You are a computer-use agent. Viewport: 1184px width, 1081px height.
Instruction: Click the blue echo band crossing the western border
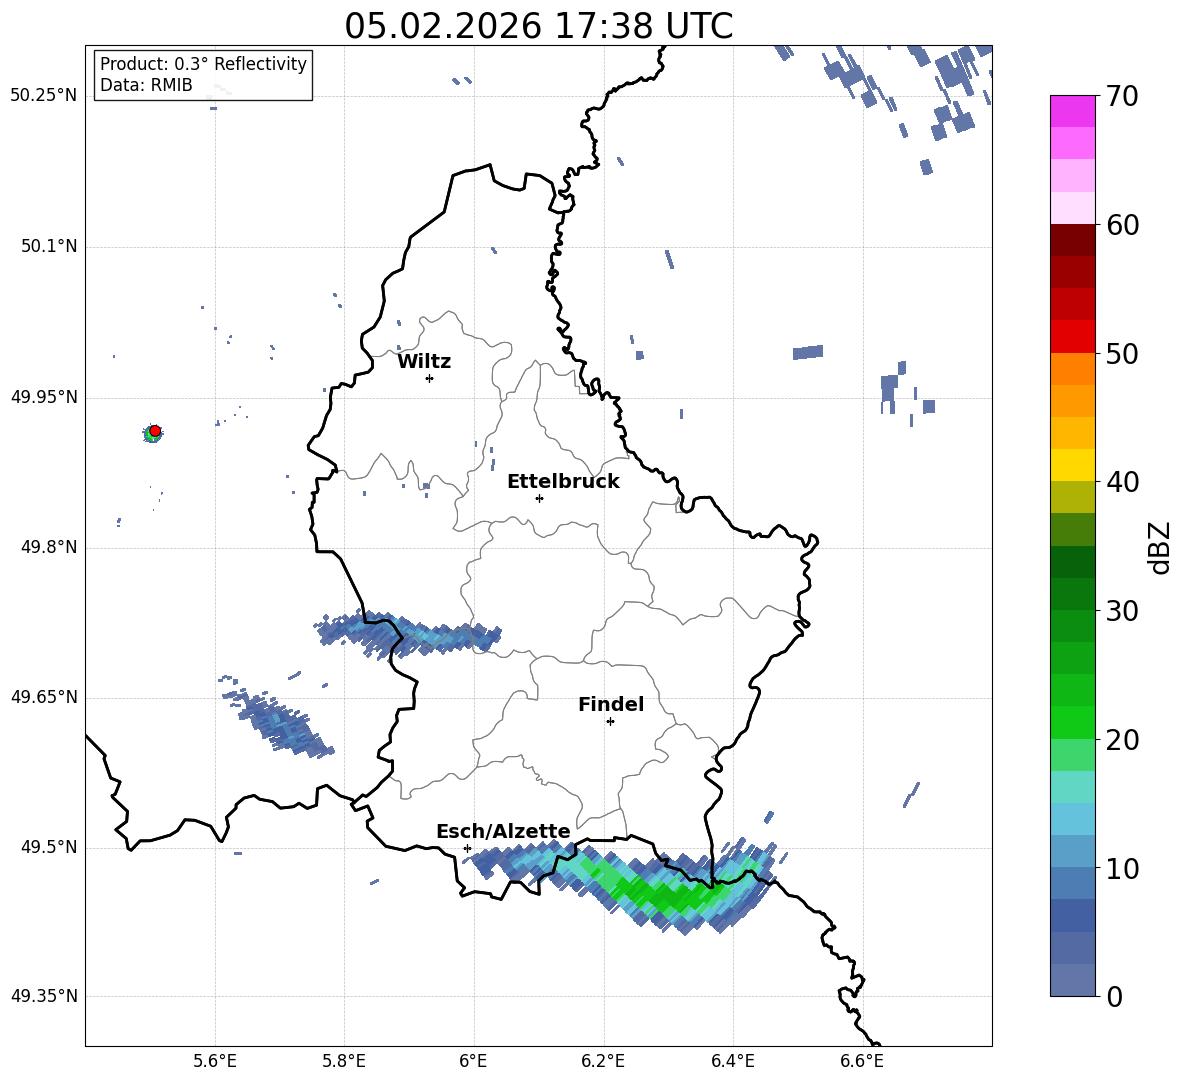[408, 634]
